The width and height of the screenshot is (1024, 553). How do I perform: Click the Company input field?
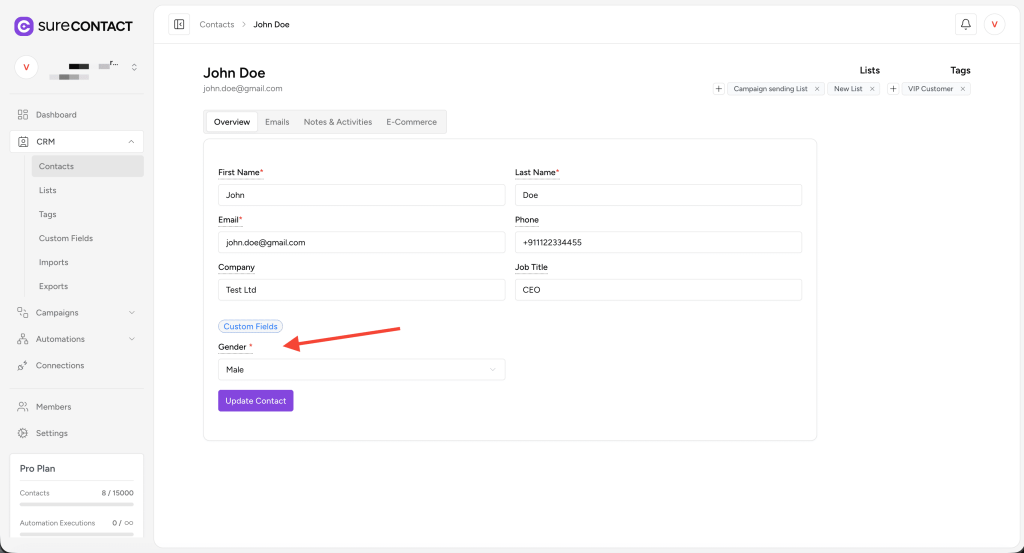pyautogui.click(x=361, y=290)
